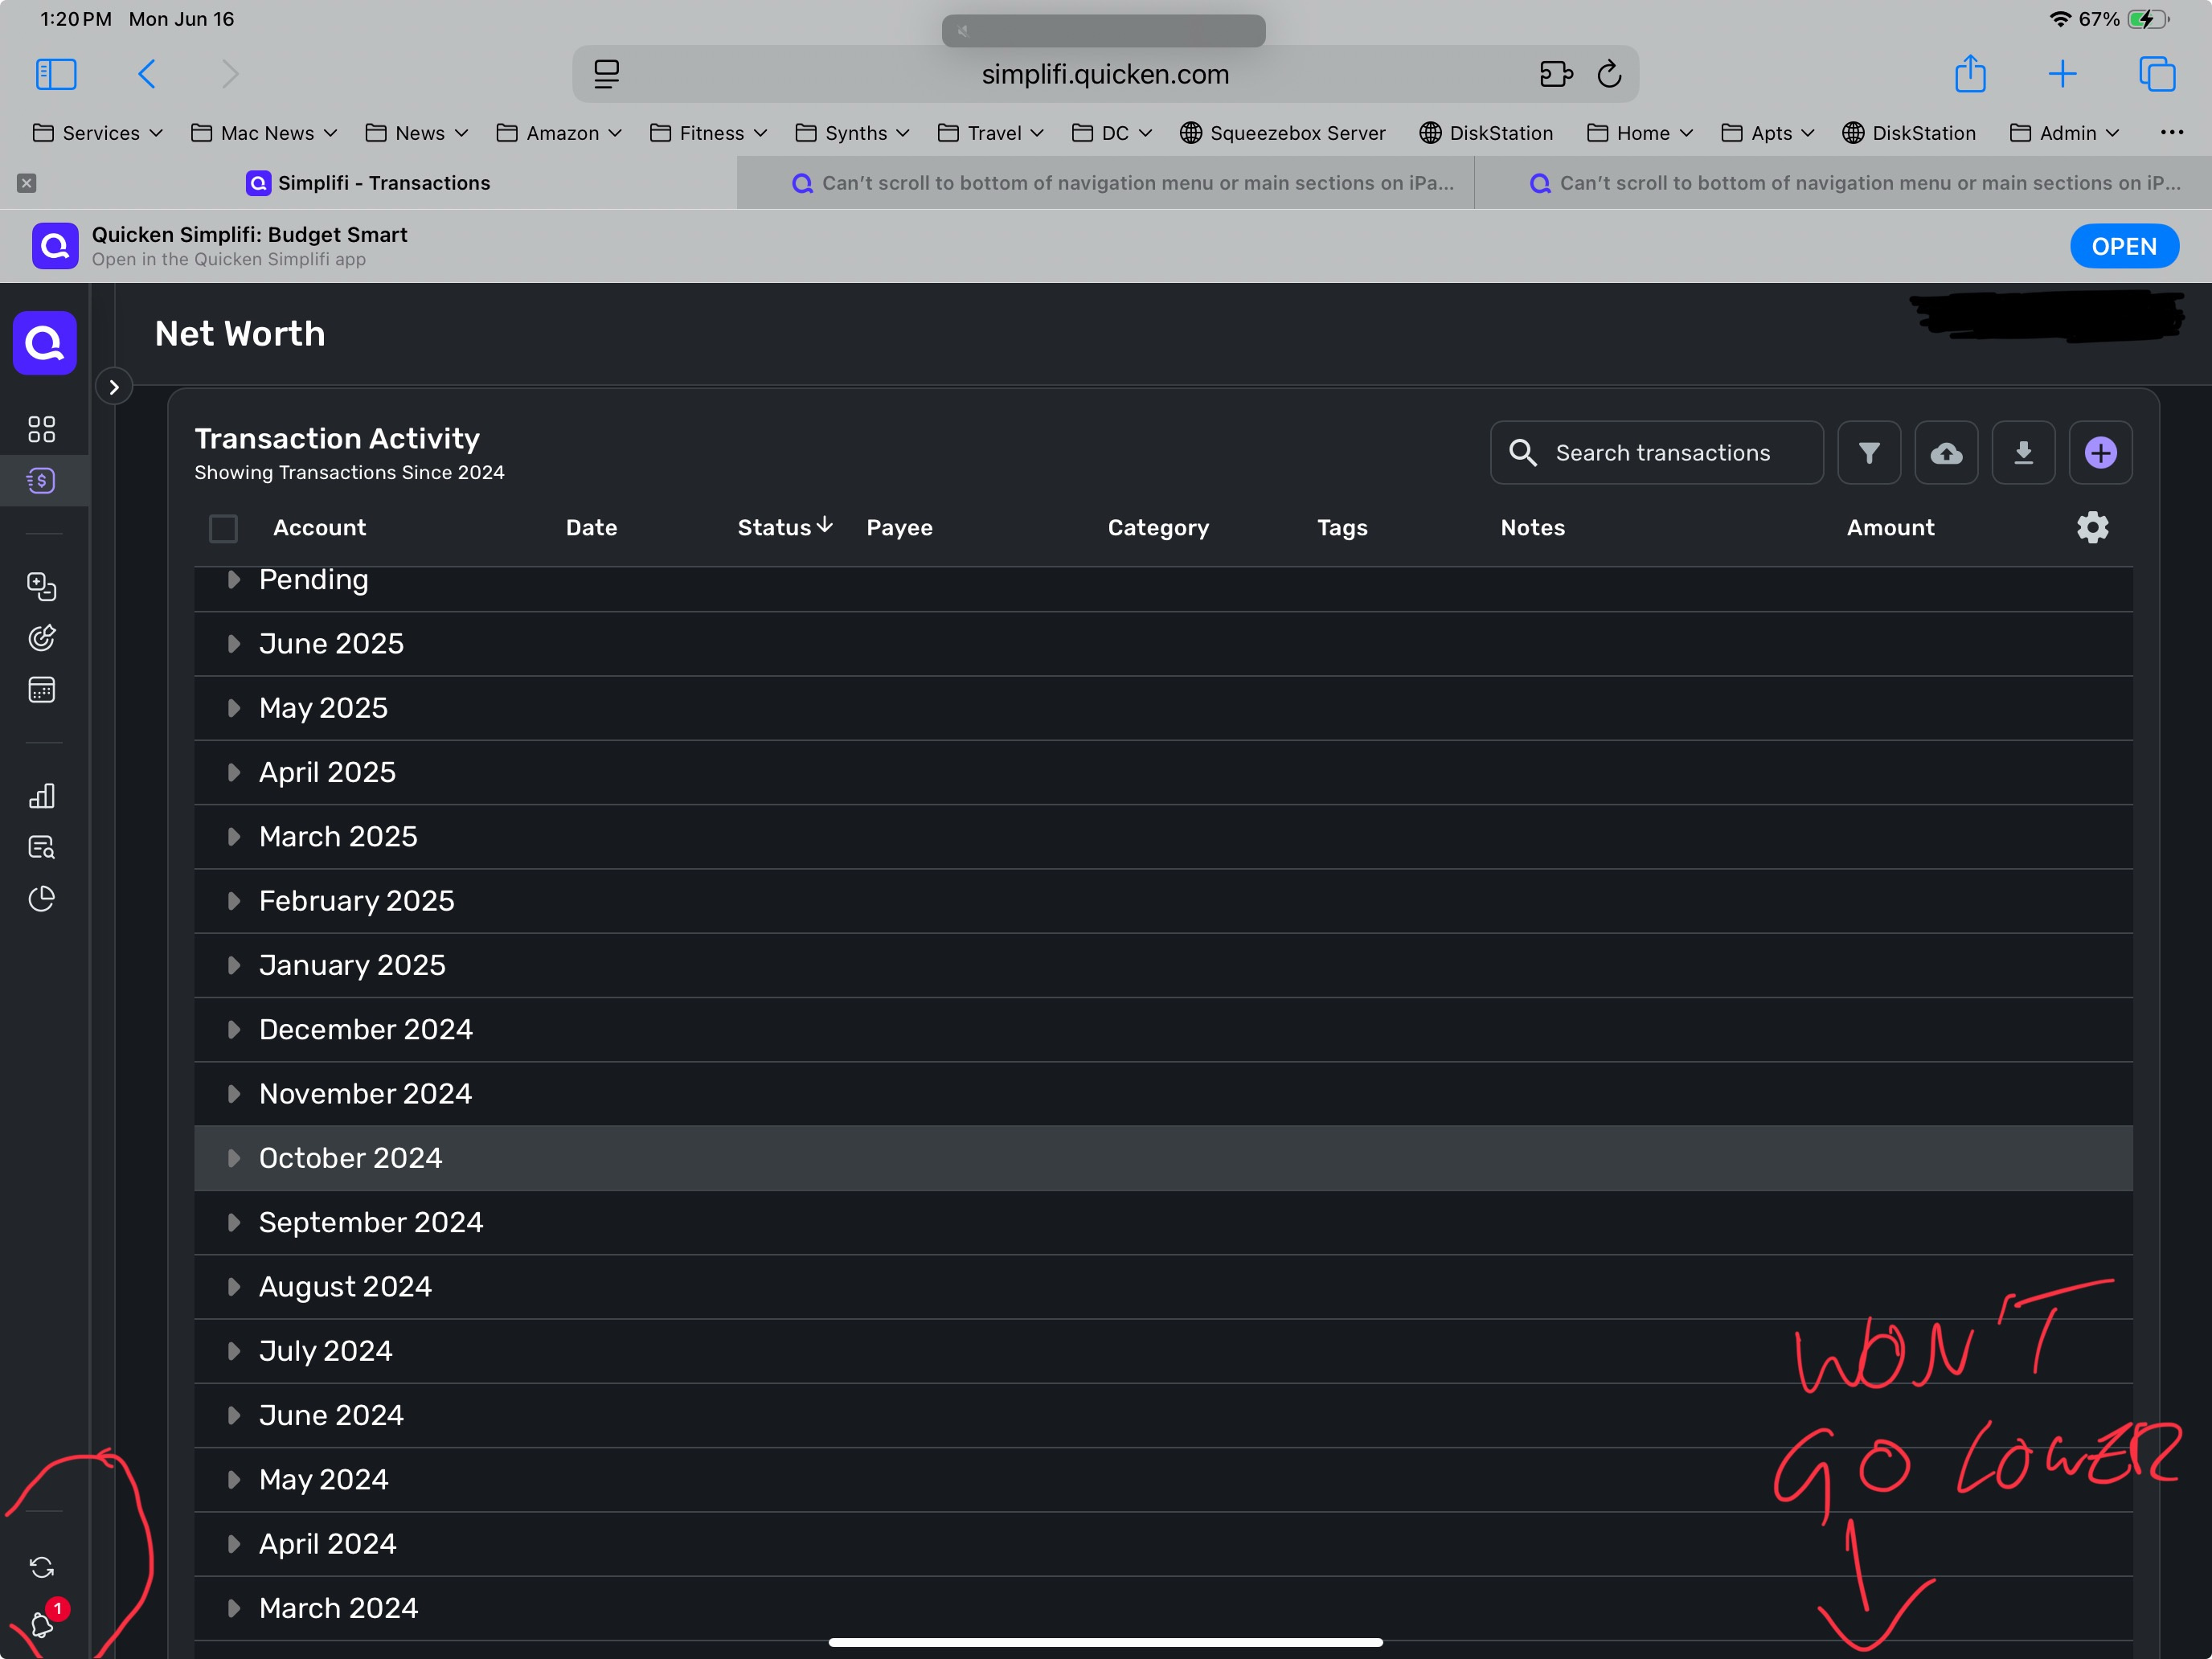Expand the sidebar with chevron toggle
2212x1659 pixels.
tap(114, 387)
